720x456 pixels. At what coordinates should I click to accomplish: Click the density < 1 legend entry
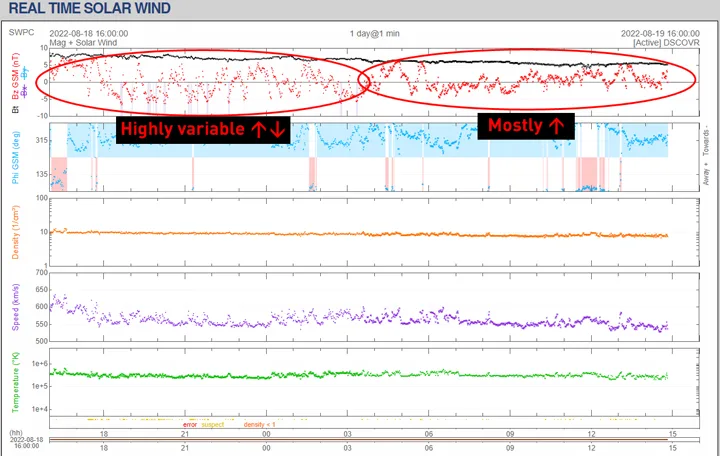point(259,425)
